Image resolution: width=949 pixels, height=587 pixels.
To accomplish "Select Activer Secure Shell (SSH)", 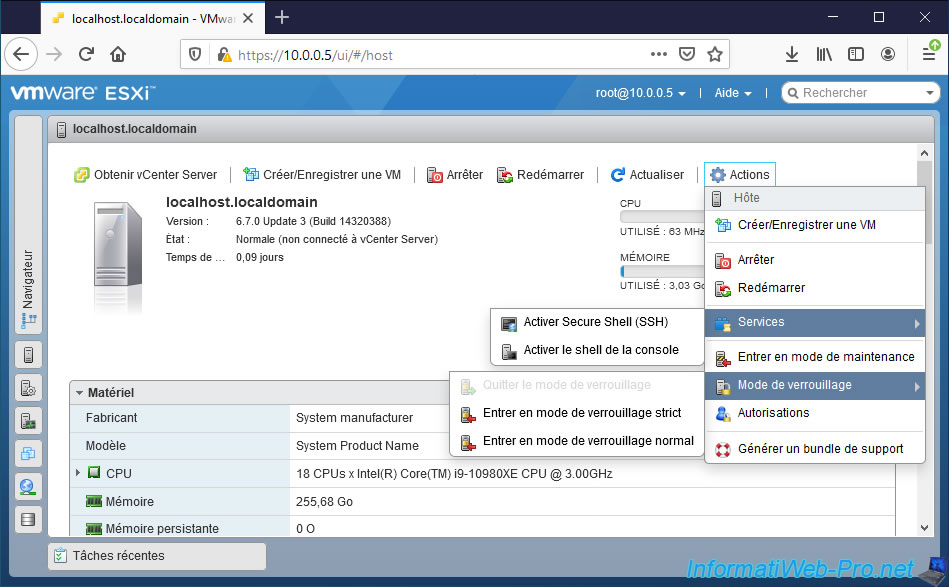I will (x=595, y=322).
